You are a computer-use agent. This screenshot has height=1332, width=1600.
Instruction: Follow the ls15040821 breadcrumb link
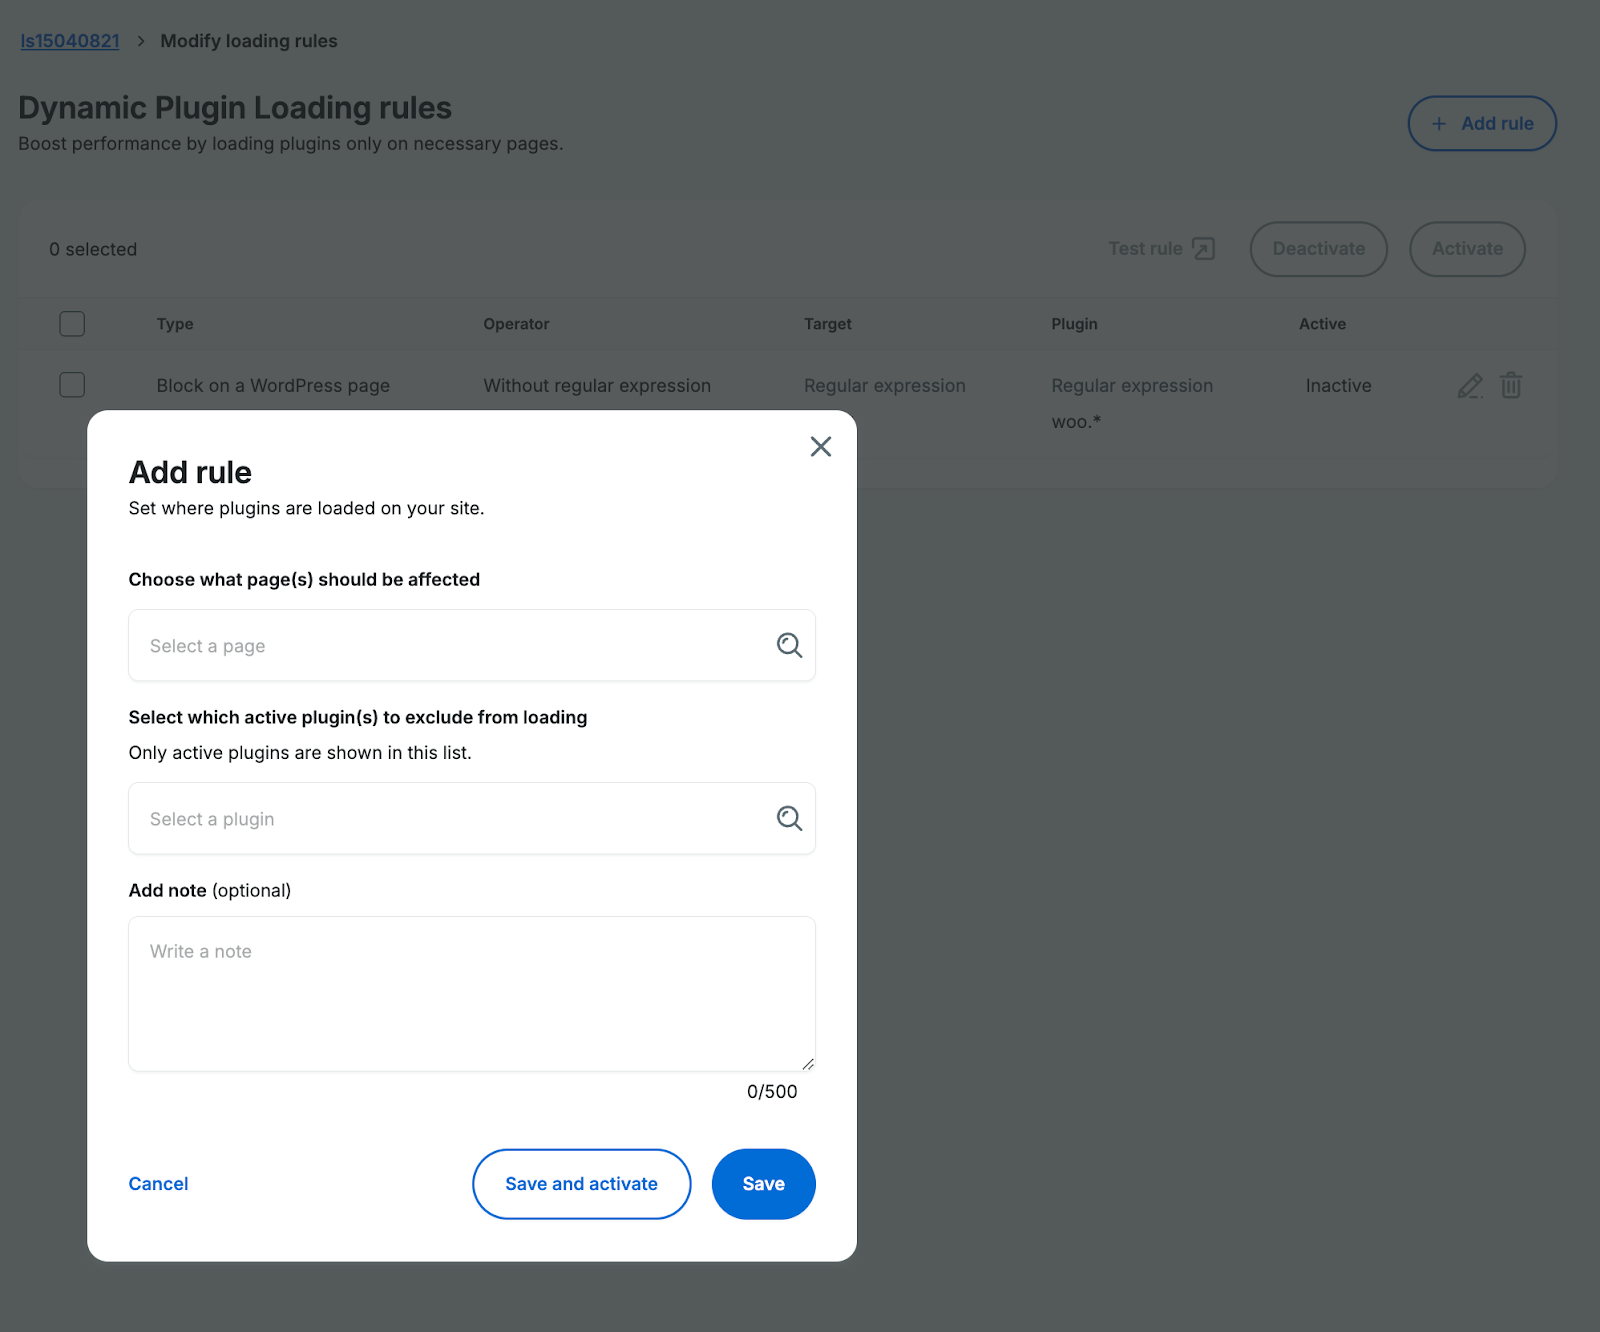click(x=68, y=40)
